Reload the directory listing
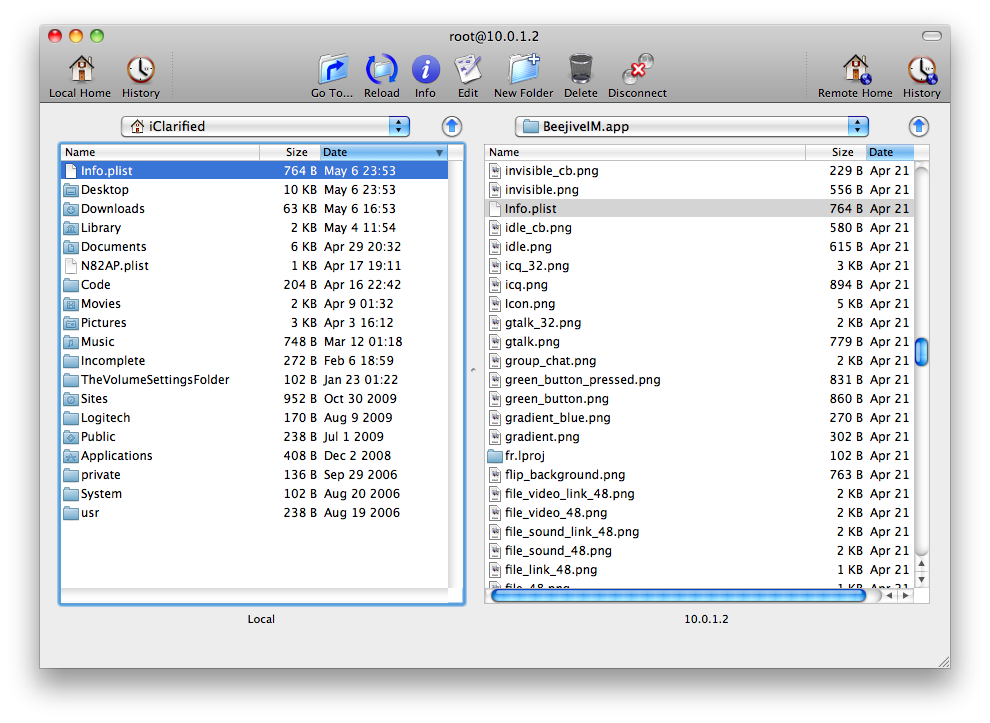The image size is (990, 723). tap(381, 72)
